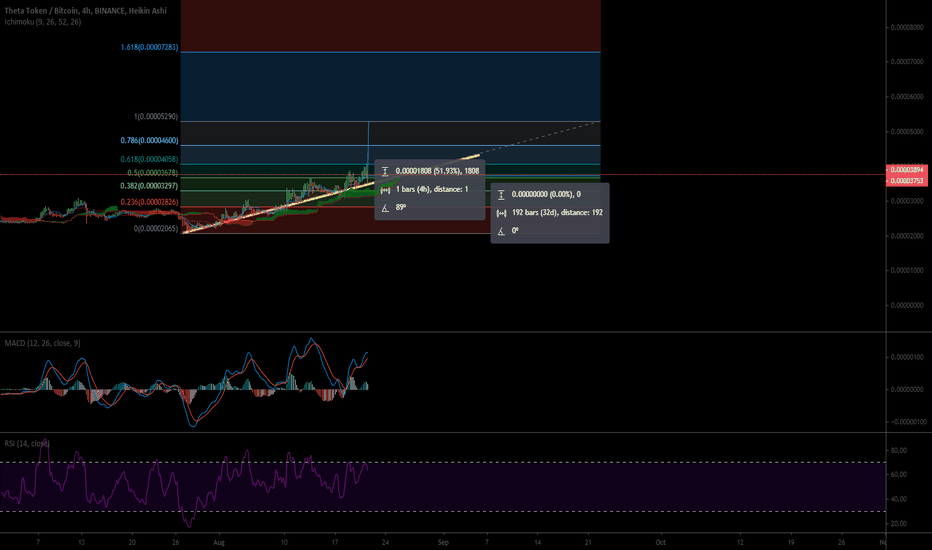Click the 'Sep' marker on the time axis

pyautogui.click(x=443, y=542)
